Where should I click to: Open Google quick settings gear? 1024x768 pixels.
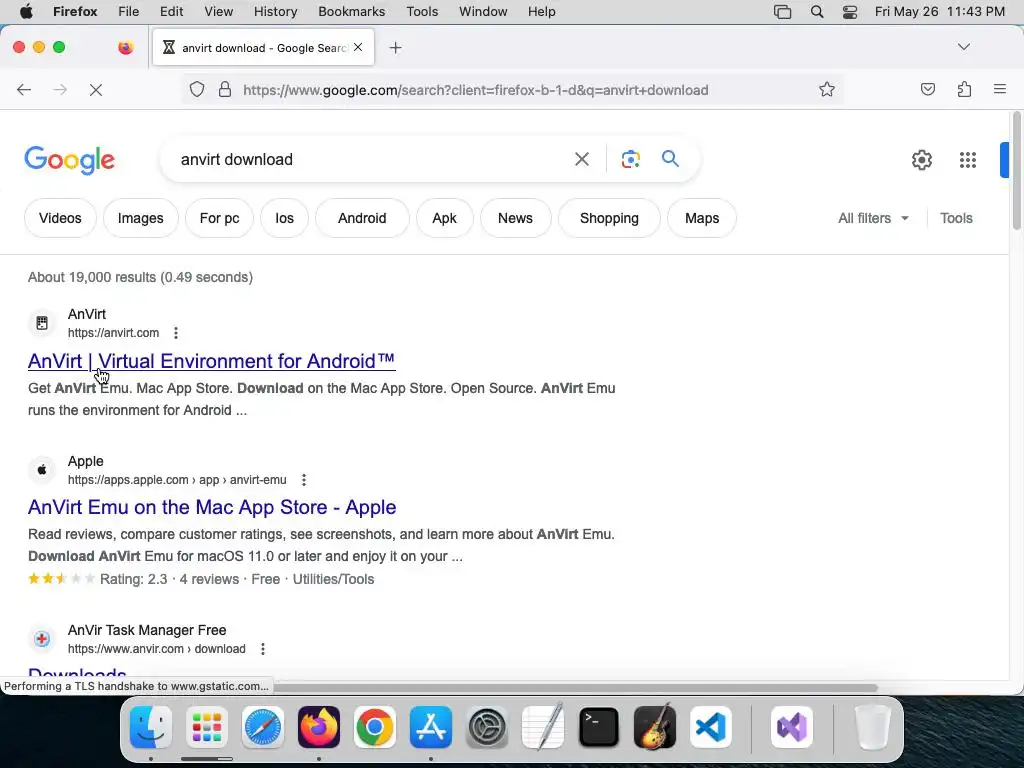(x=921, y=159)
